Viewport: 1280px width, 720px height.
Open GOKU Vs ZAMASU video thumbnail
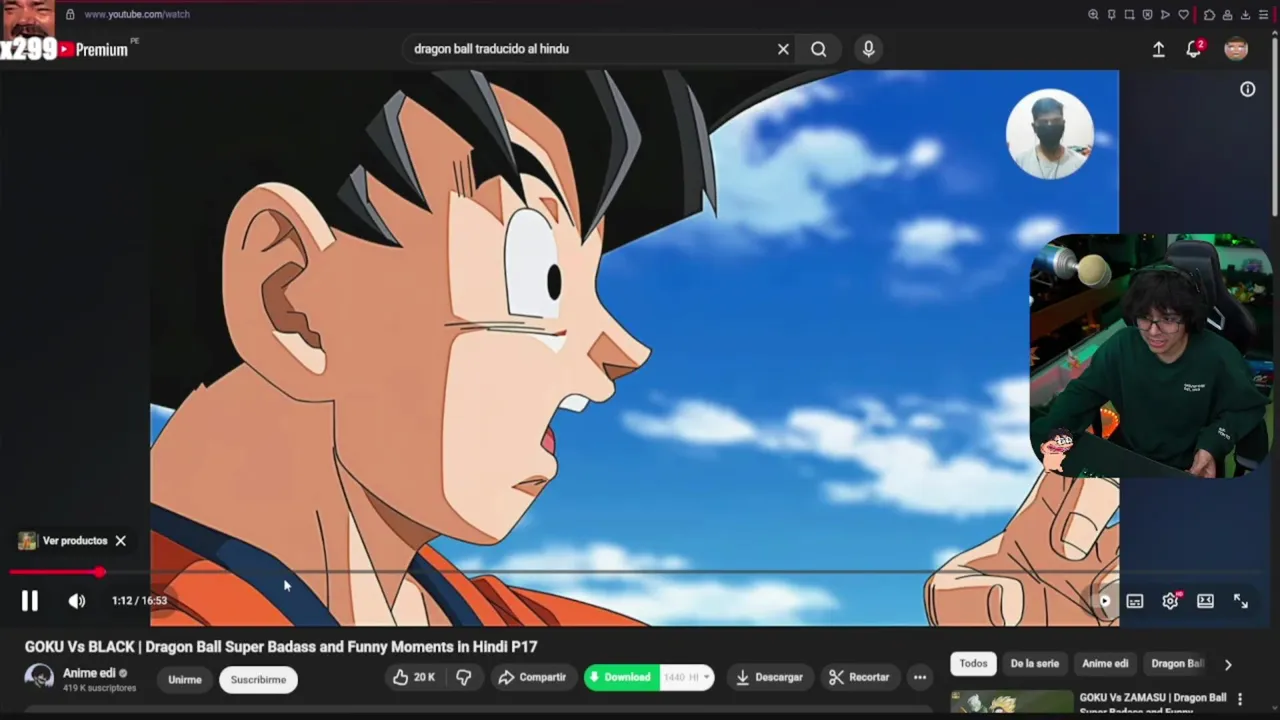1012,704
